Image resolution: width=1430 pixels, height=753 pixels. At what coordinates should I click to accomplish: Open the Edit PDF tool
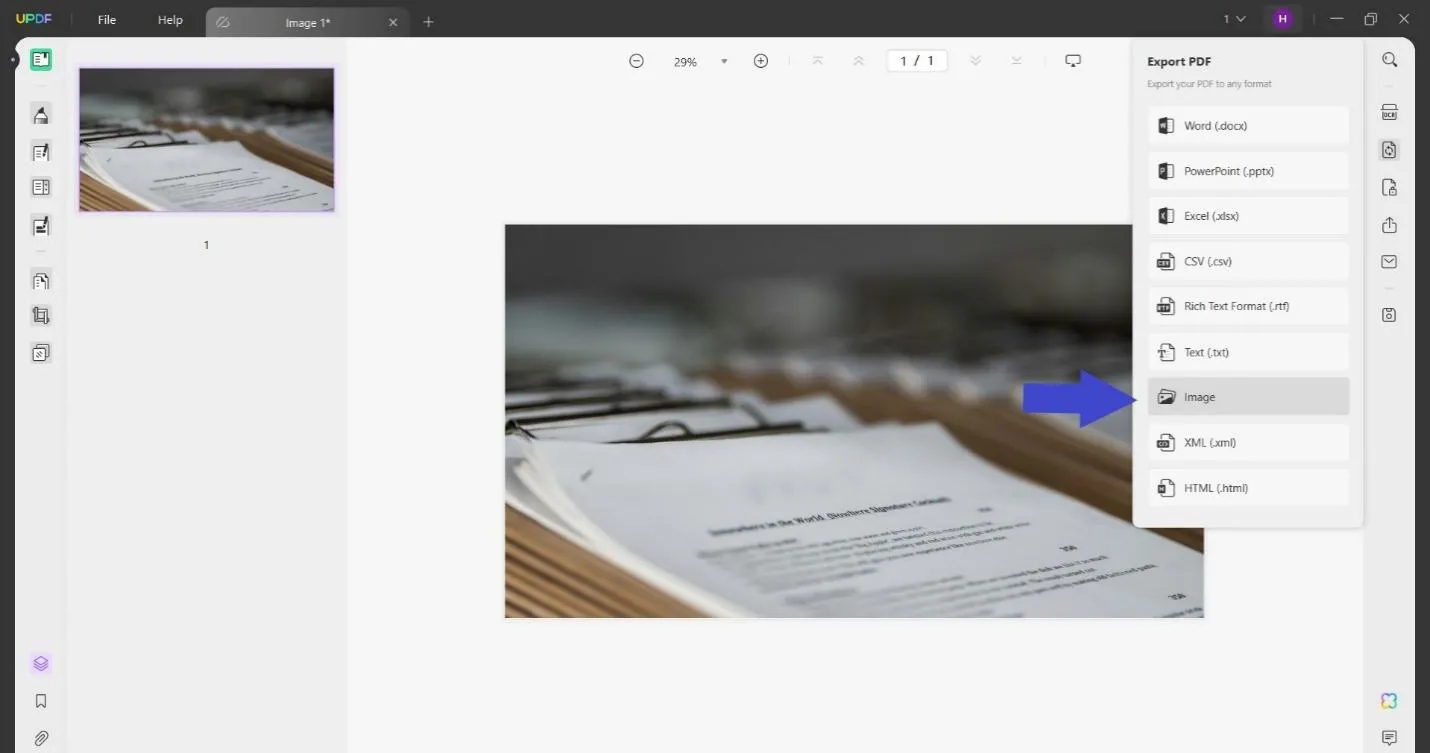click(x=41, y=152)
